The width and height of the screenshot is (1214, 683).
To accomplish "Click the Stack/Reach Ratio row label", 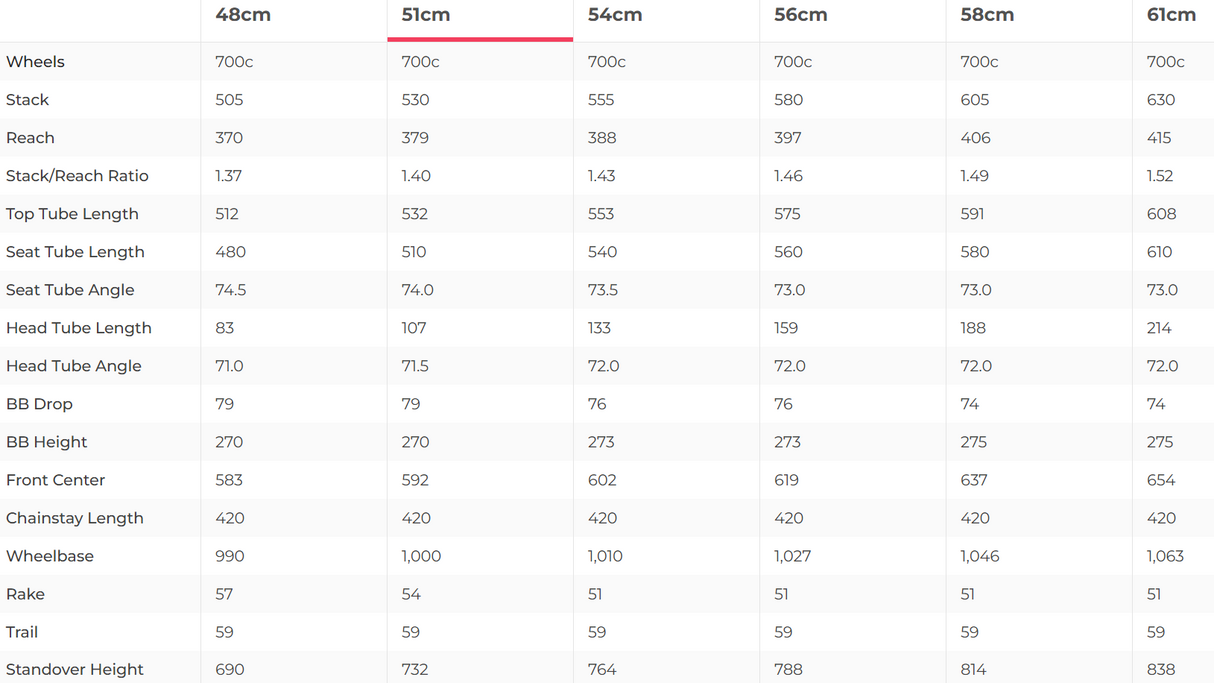I will (77, 176).
